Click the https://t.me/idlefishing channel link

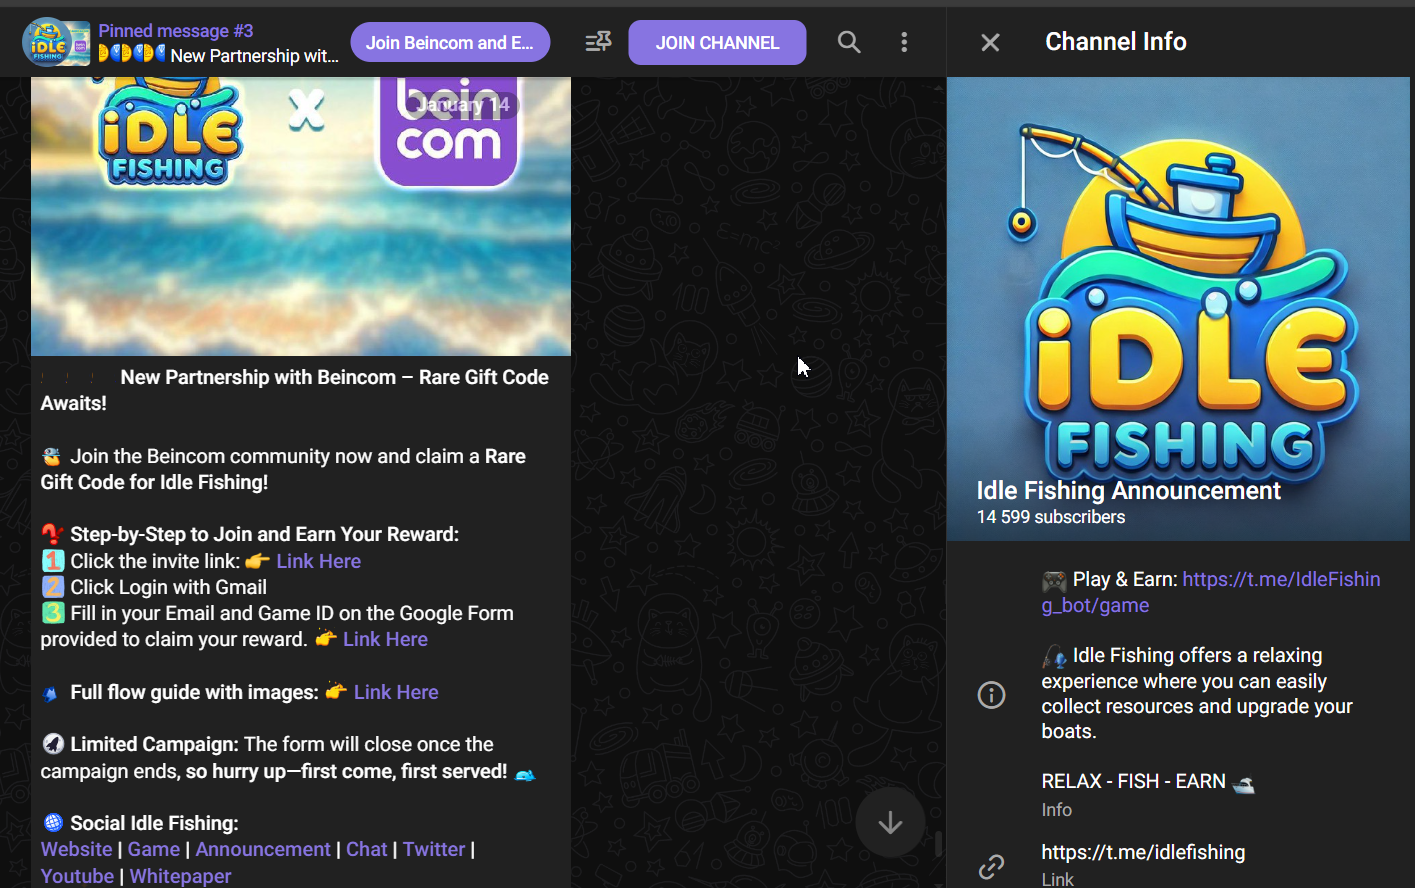pyautogui.click(x=1143, y=852)
